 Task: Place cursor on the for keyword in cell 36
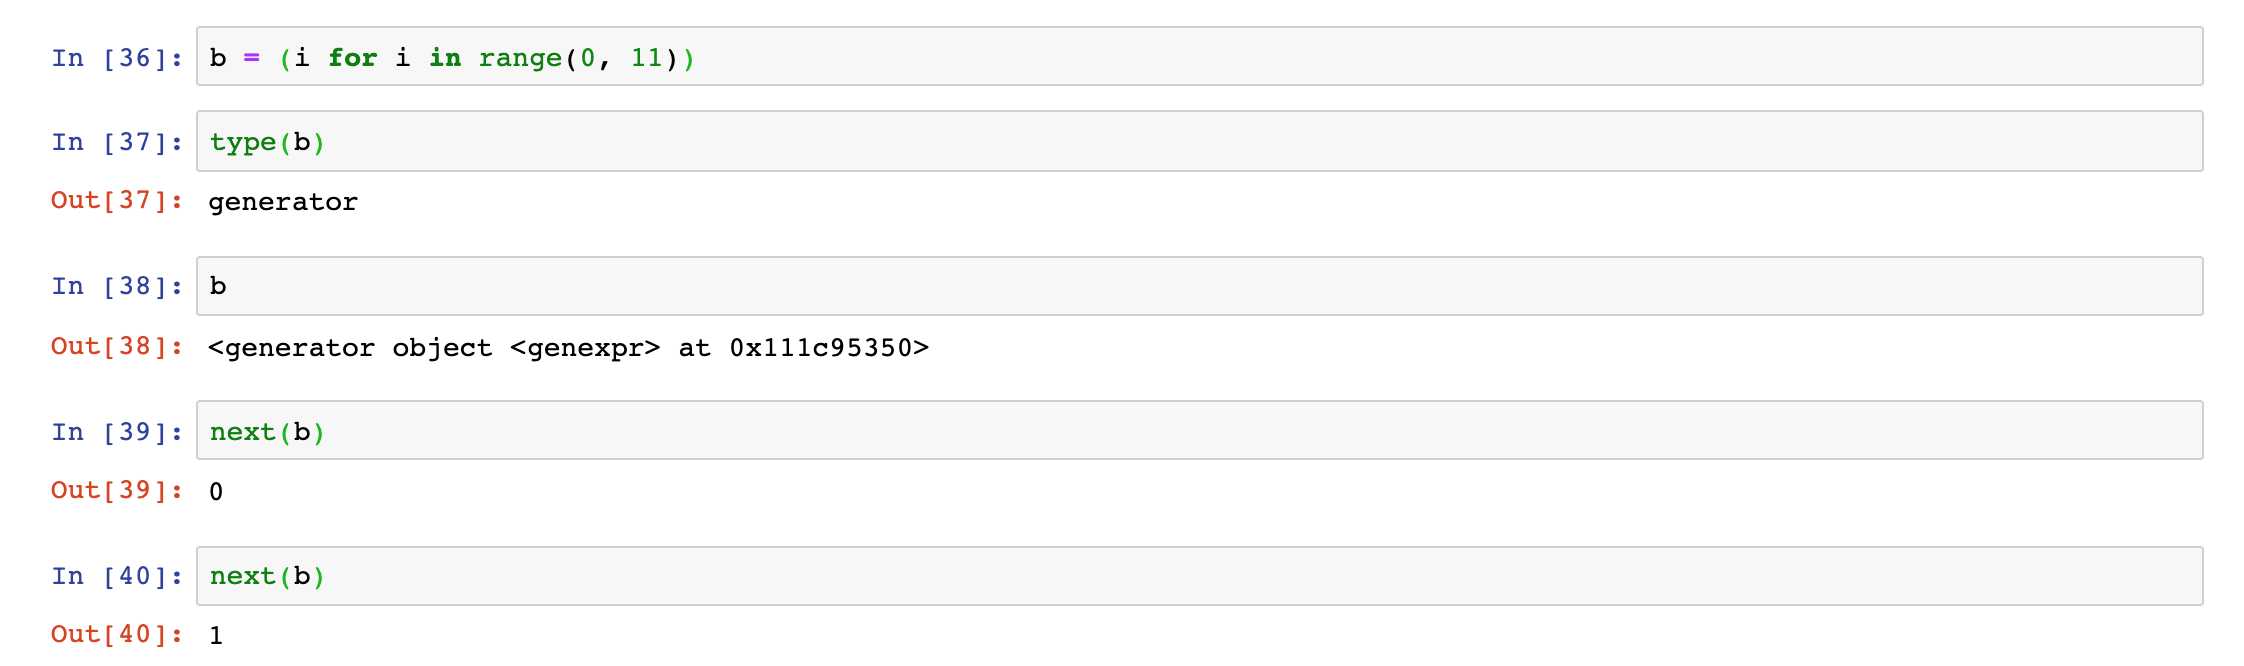point(353,58)
